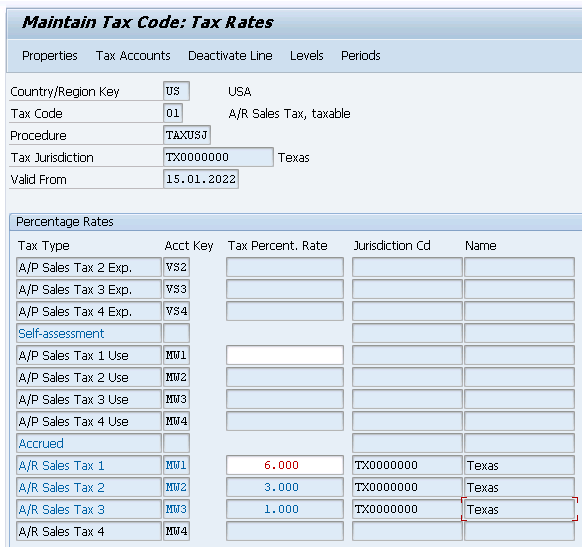Click the A/P Sales Tax 2 Exp. rate field
The image size is (582, 547).
285,267
